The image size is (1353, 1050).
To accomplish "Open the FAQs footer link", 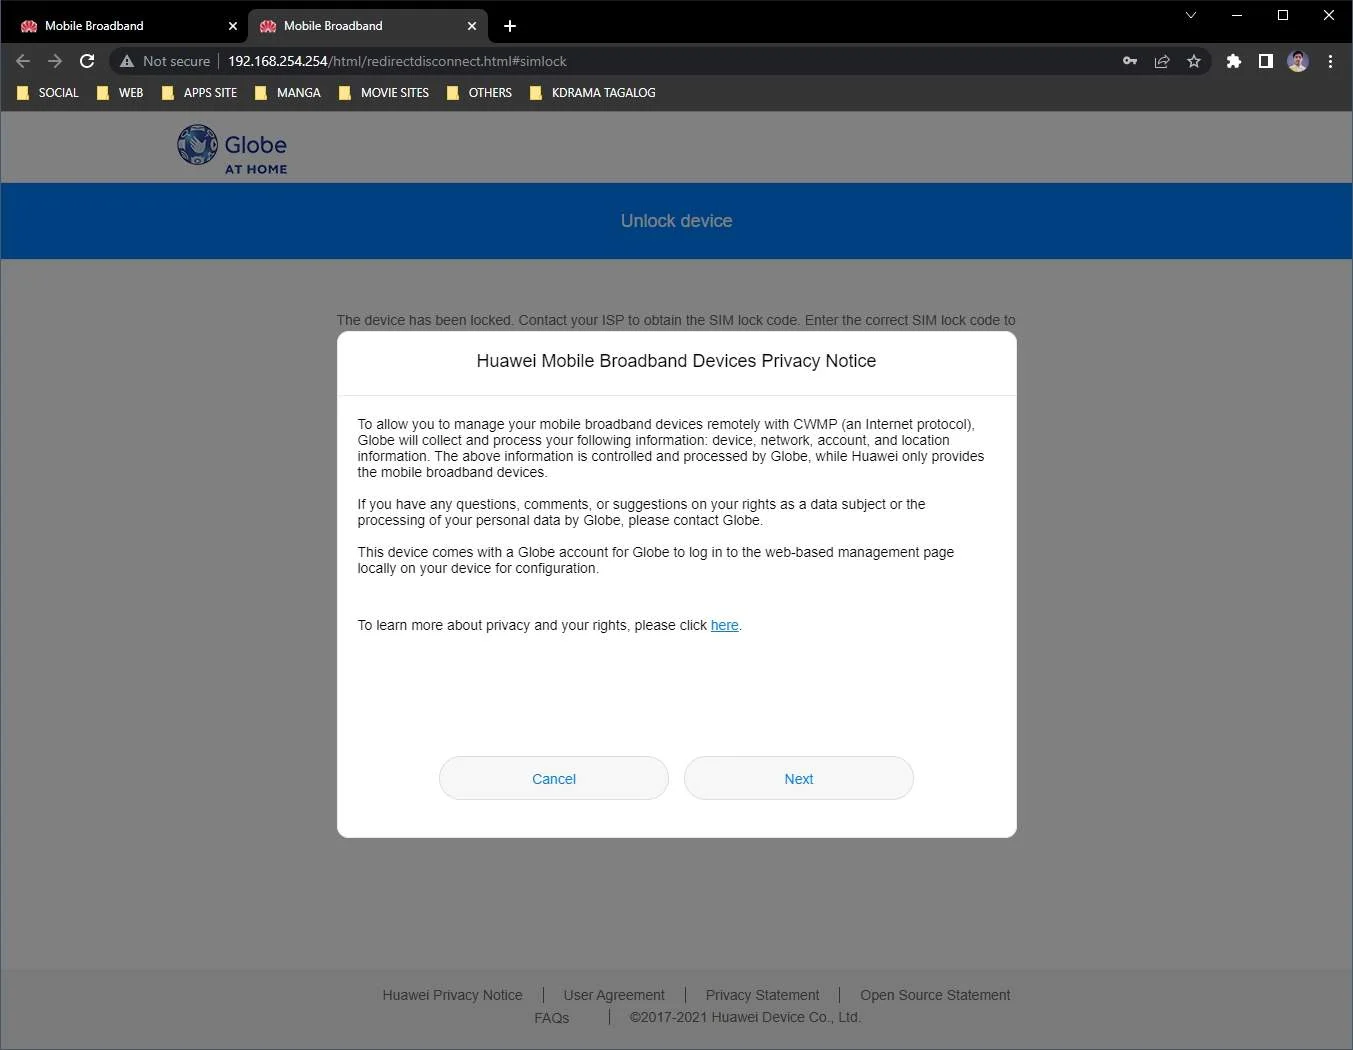I will [x=551, y=1018].
